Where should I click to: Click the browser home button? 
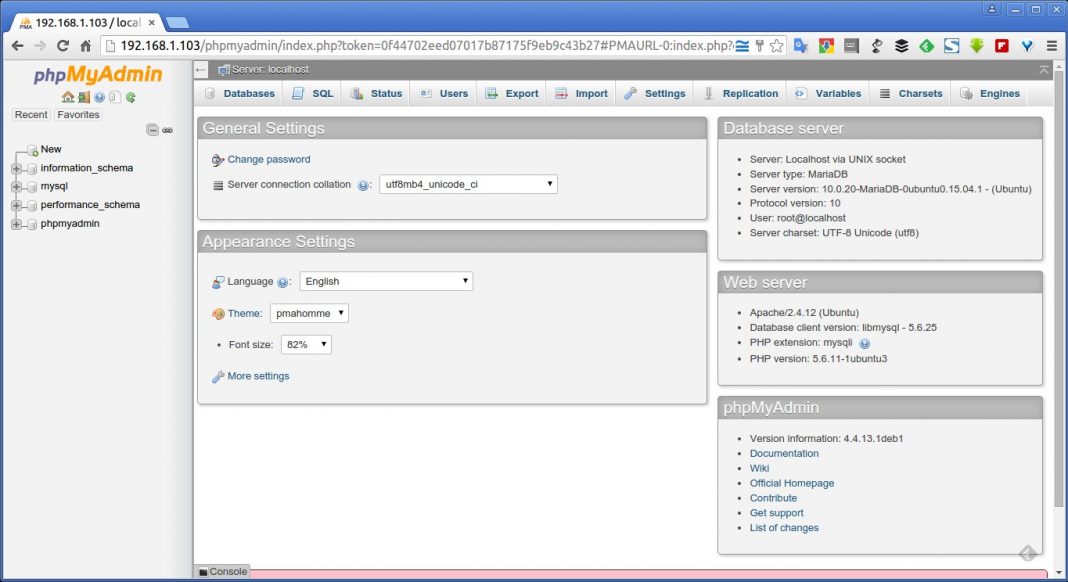click(85, 46)
